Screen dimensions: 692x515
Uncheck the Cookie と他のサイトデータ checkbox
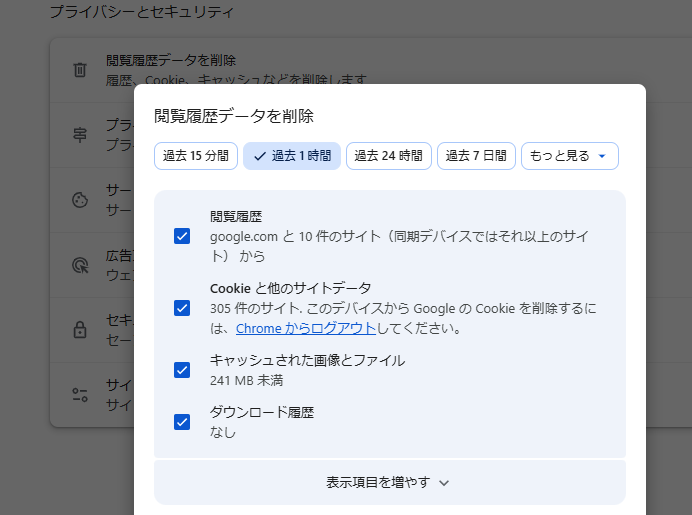182,308
